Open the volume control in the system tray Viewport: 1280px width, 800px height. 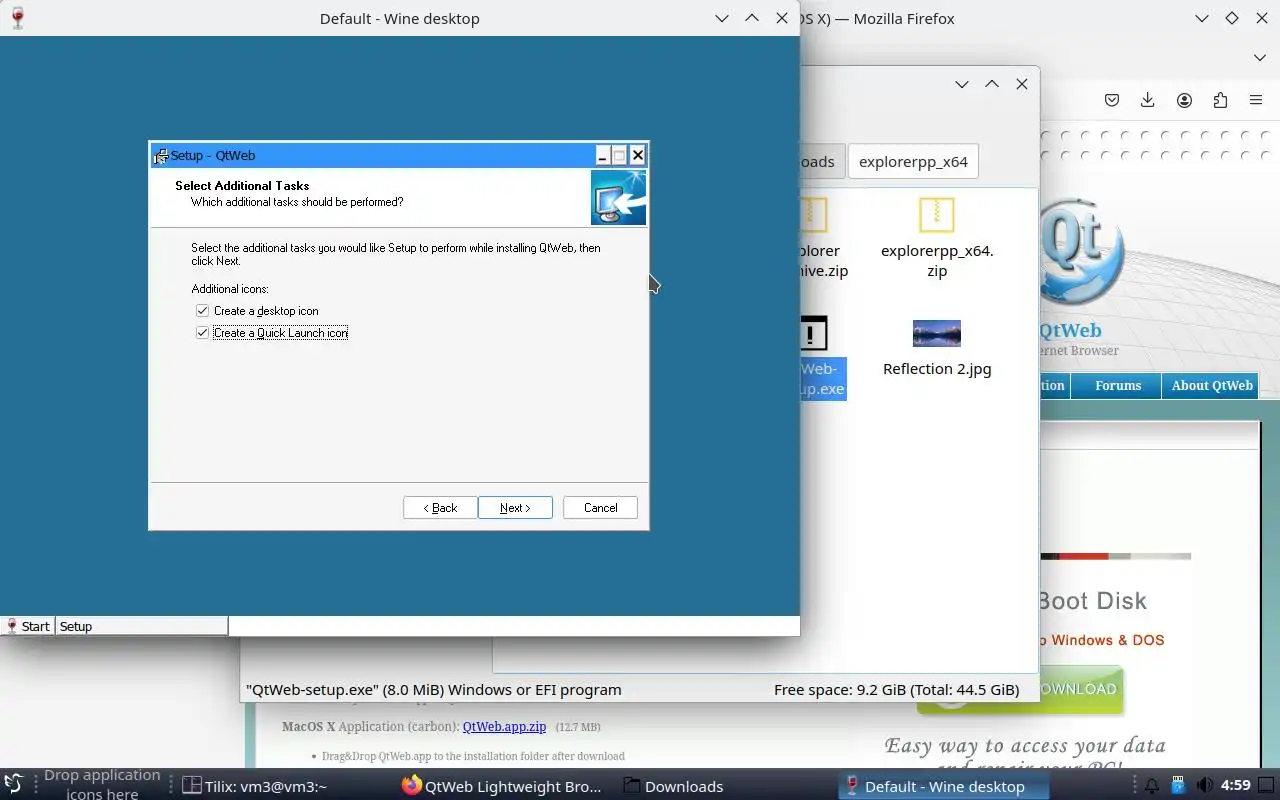point(1205,786)
